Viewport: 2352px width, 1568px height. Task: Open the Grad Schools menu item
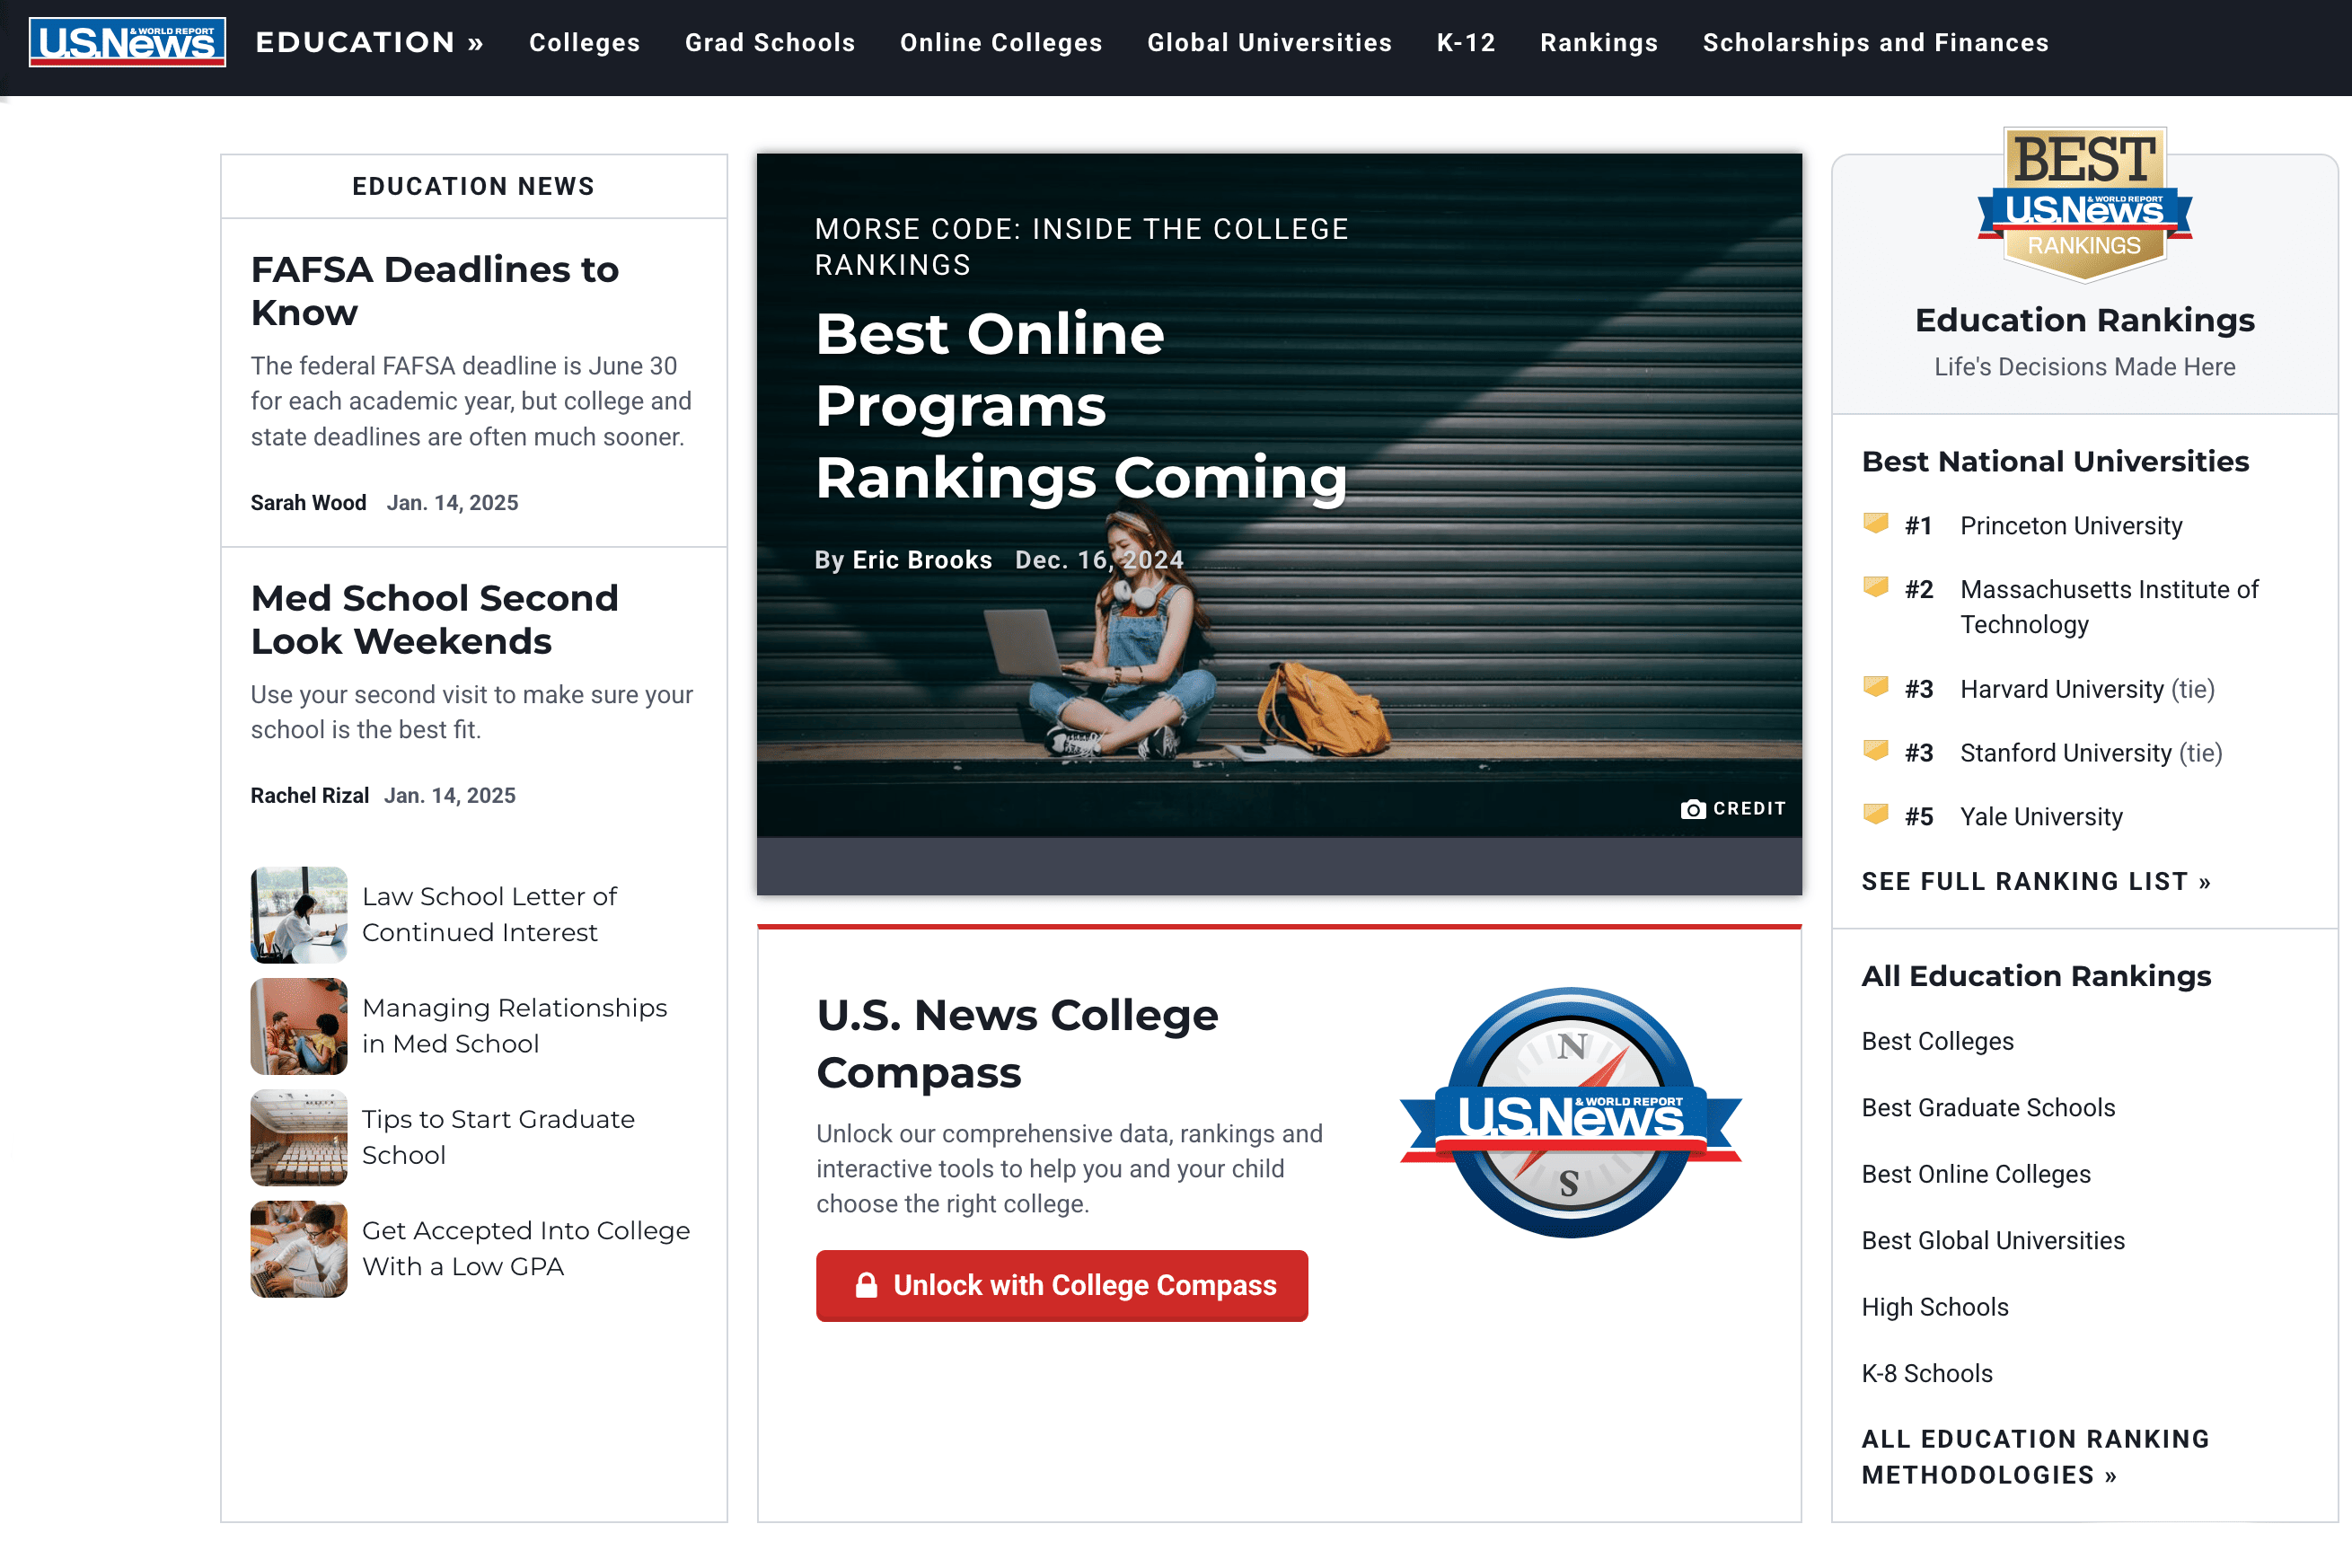tap(770, 42)
